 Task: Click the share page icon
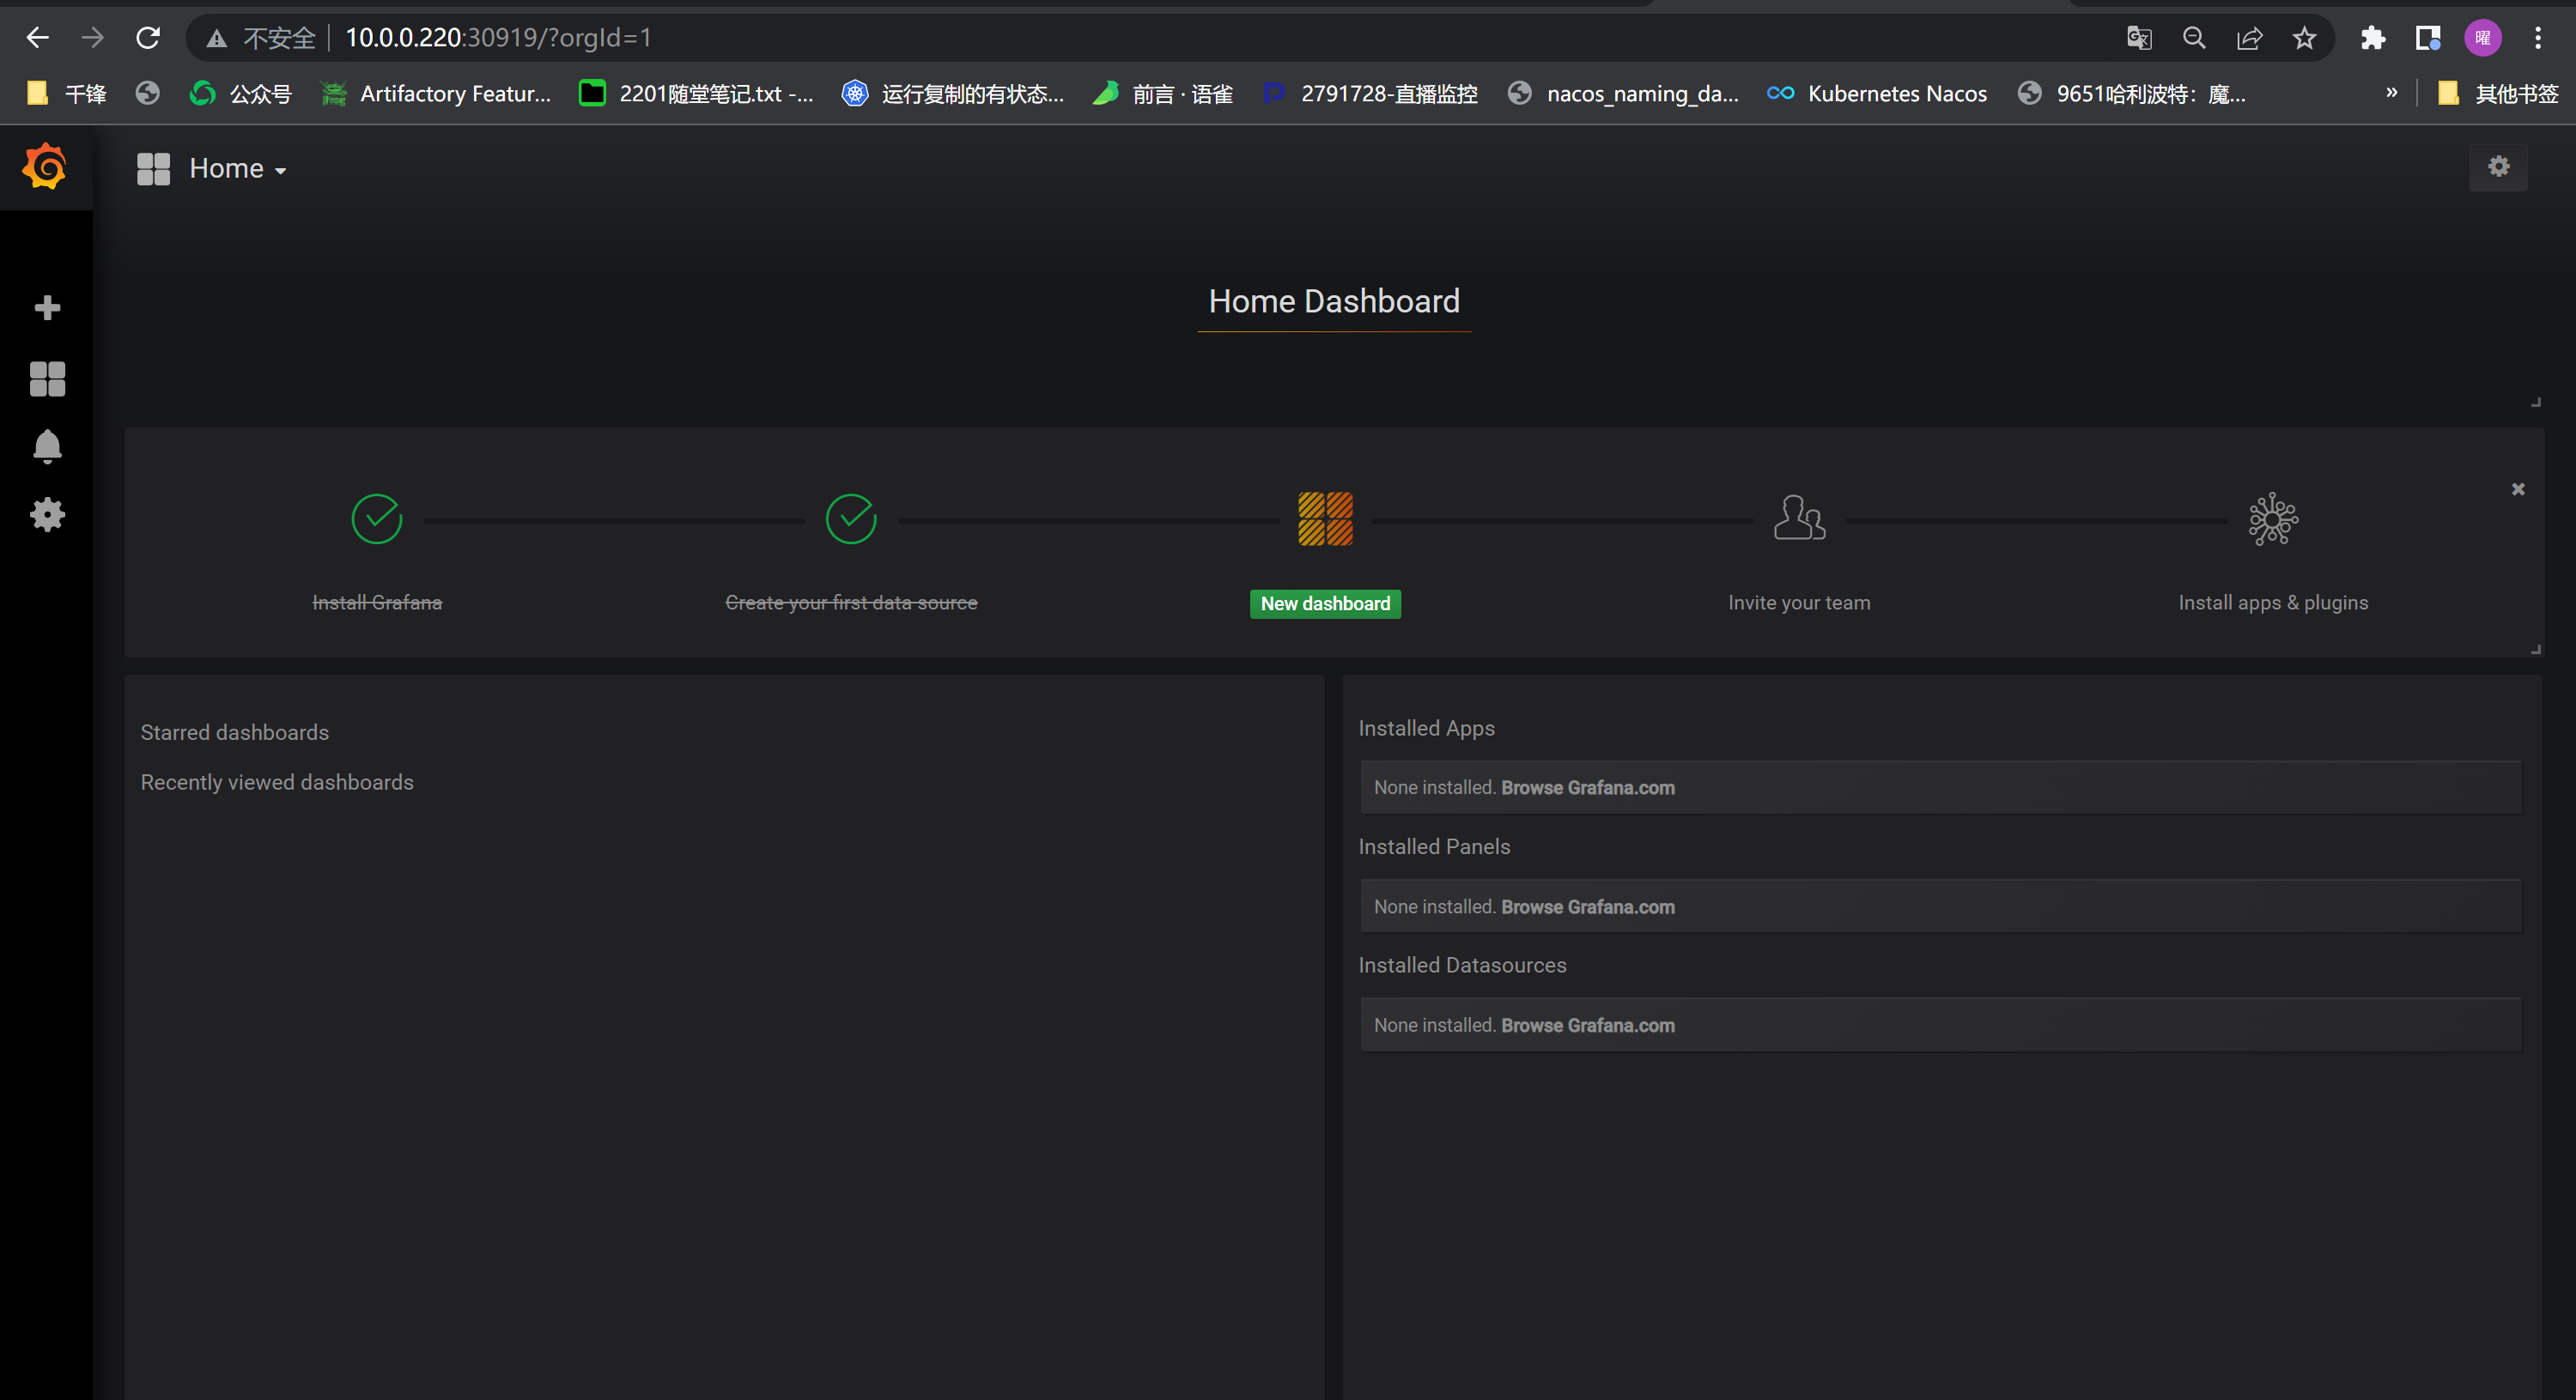[2249, 38]
